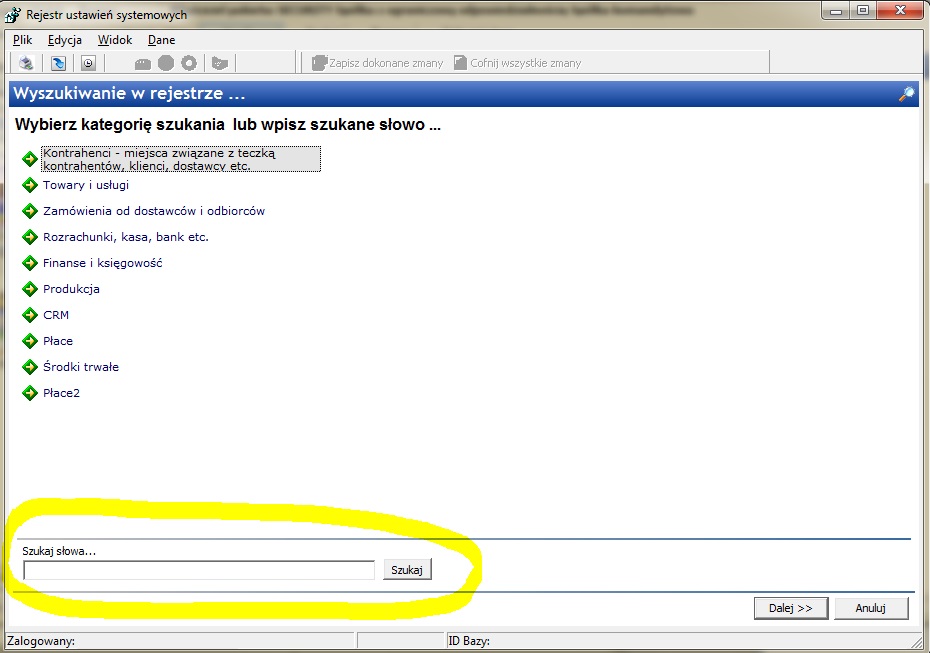Viewport: 930px width, 653px height.
Task: Click the clock history toolbar icon
Action: point(88,63)
